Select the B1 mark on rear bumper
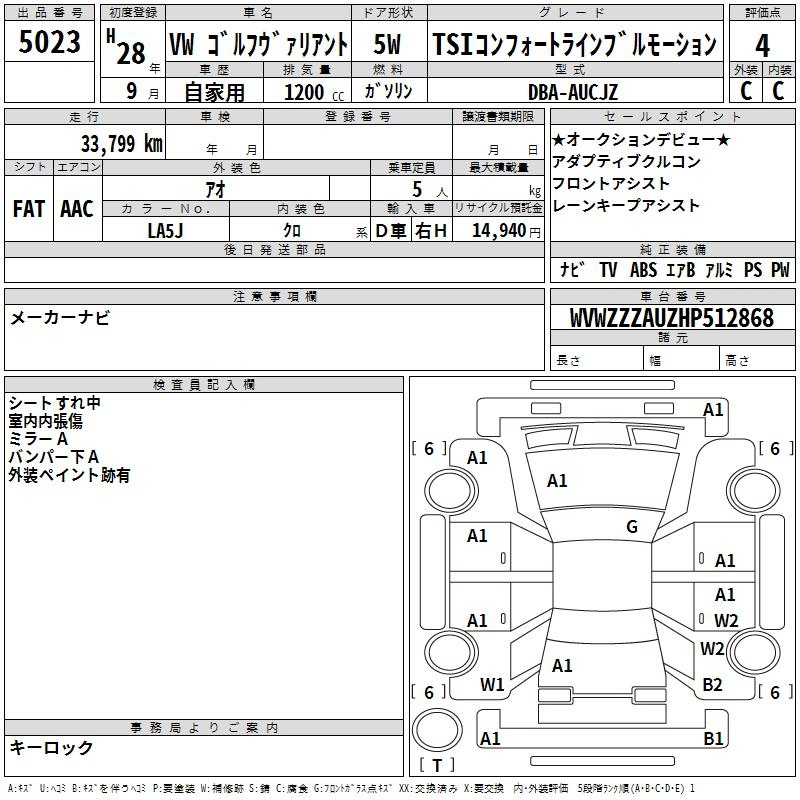 tap(713, 739)
